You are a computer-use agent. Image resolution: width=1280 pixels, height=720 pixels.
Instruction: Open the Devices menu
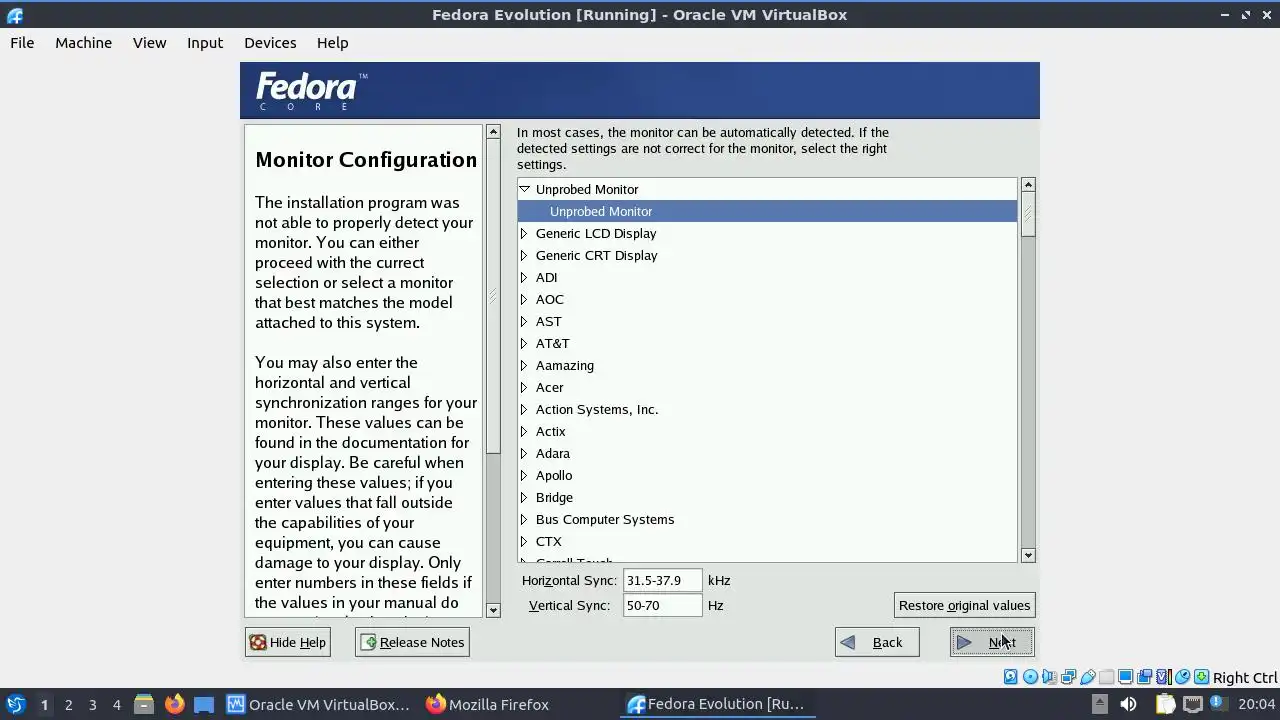(x=270, y=43)
